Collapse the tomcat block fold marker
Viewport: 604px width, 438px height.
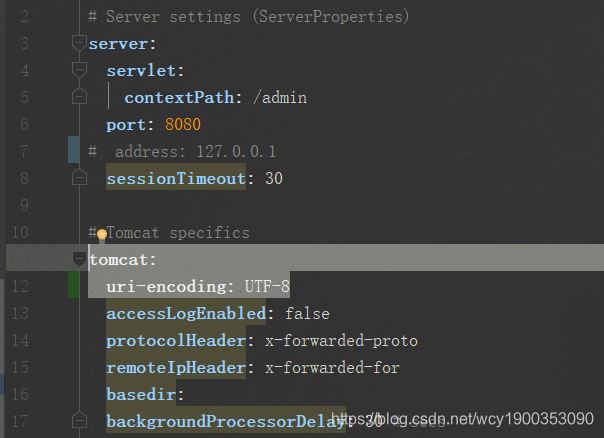(79, 260)
